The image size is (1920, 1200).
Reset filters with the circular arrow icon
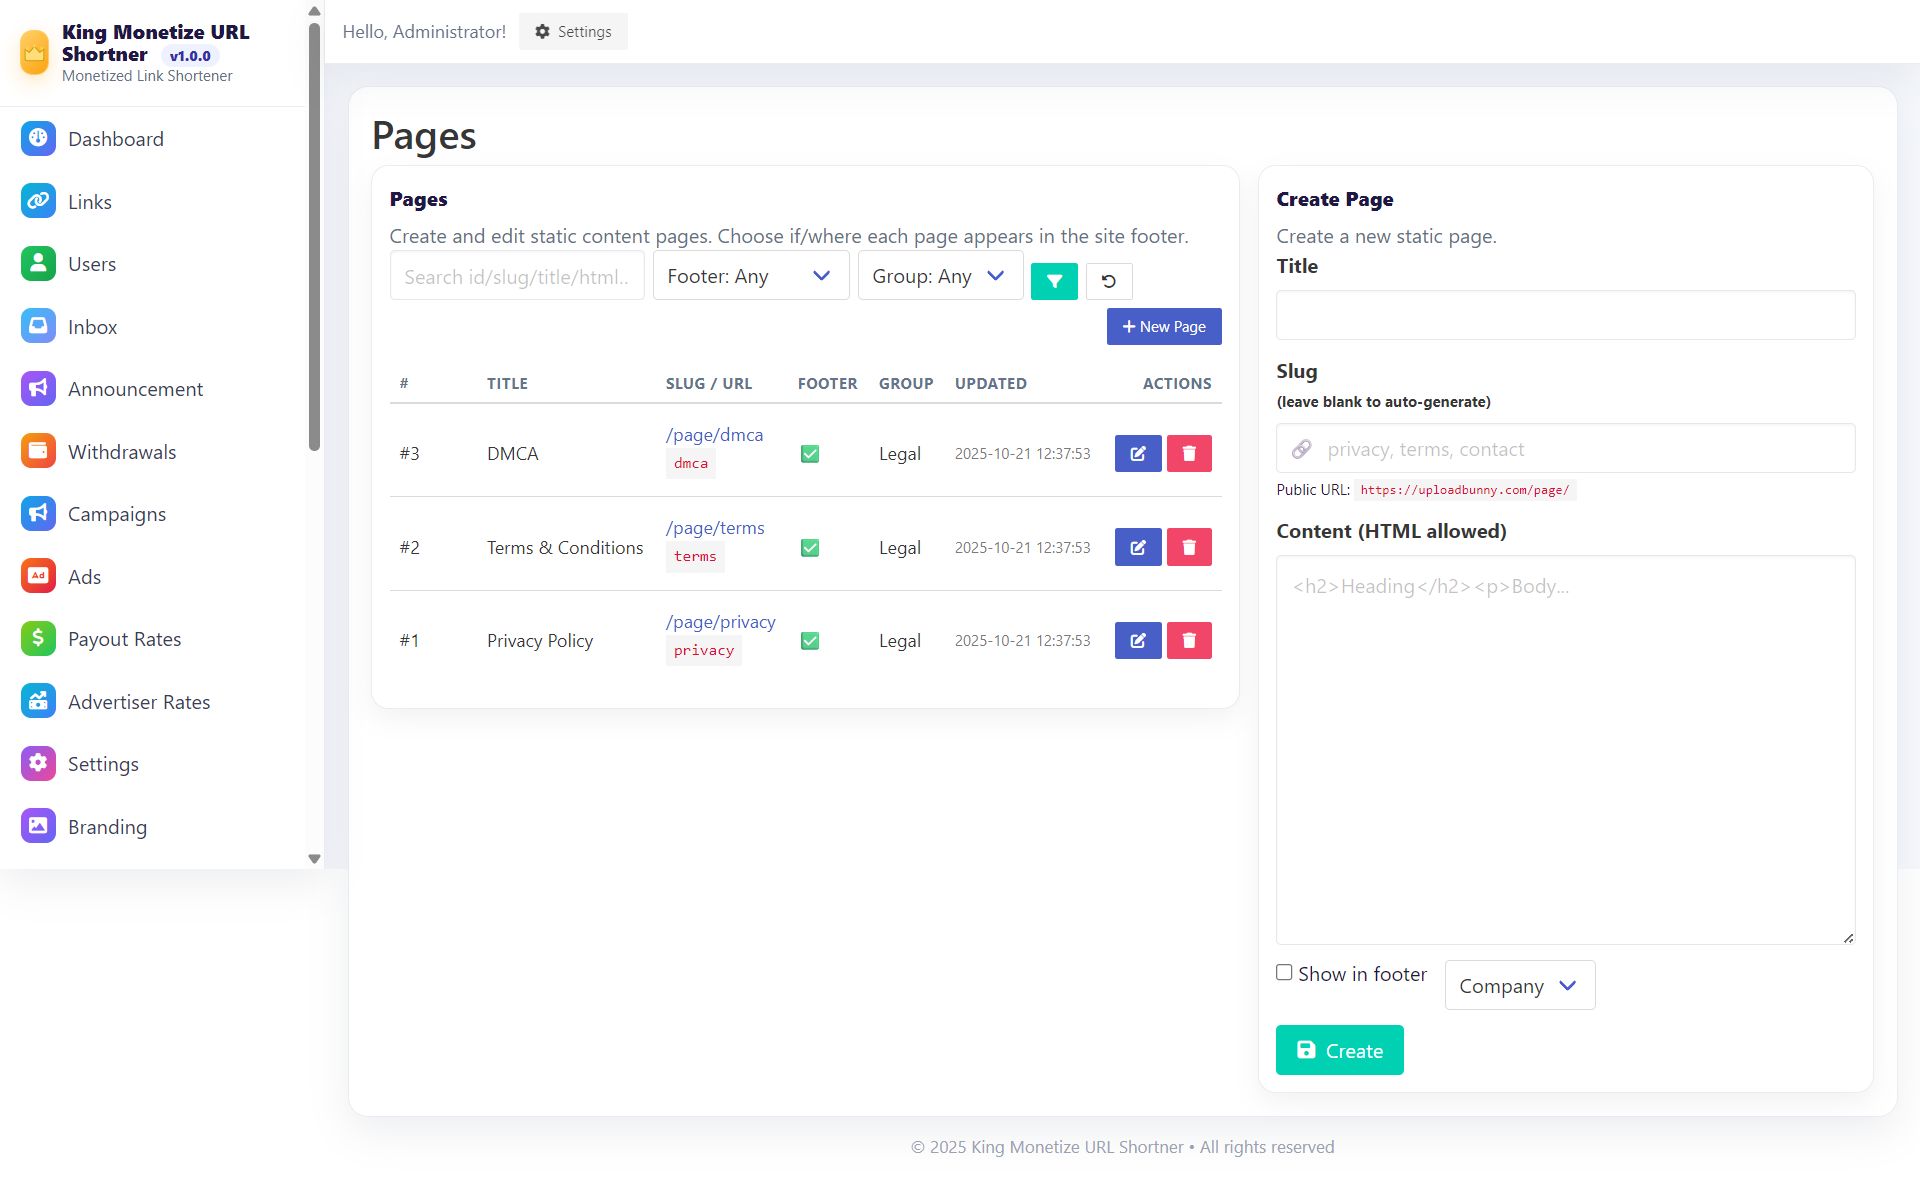pyautogui.click(x=1108, y=282)
